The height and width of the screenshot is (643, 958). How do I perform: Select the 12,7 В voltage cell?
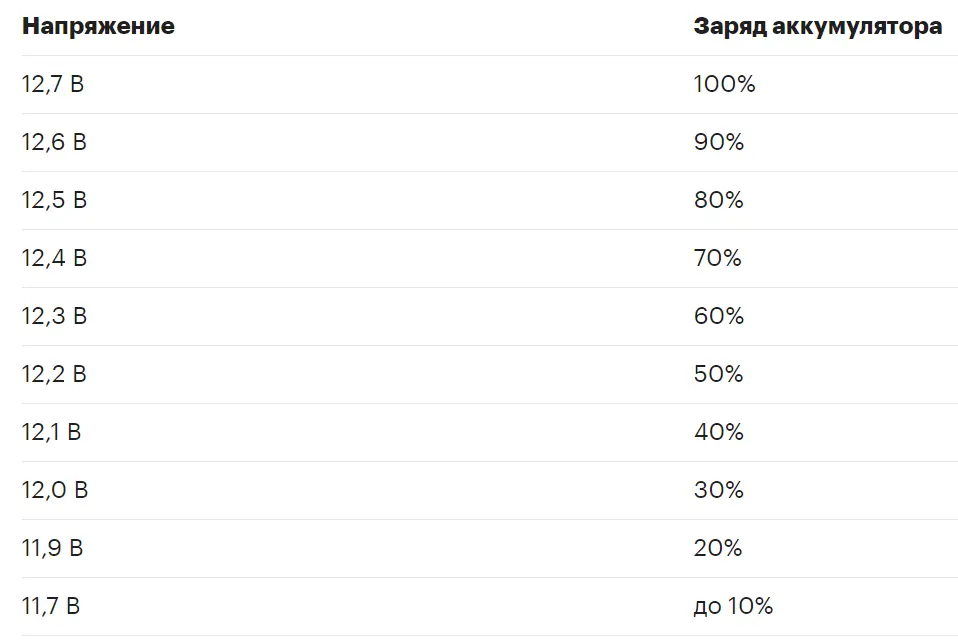click(53, 84)
